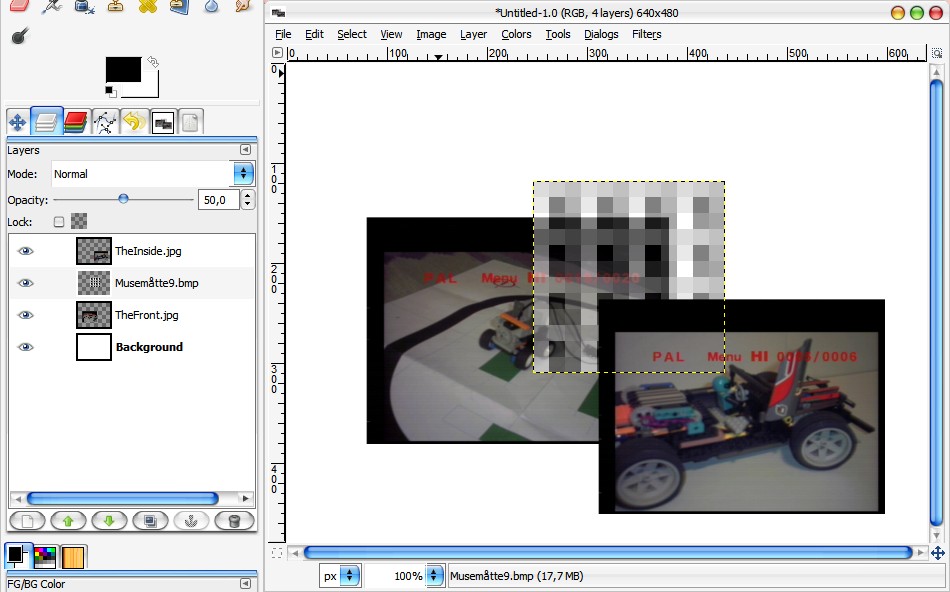Screen dimensions: 950x592
Task: Open the orange Gradients tab
Action: coord(73,556)
